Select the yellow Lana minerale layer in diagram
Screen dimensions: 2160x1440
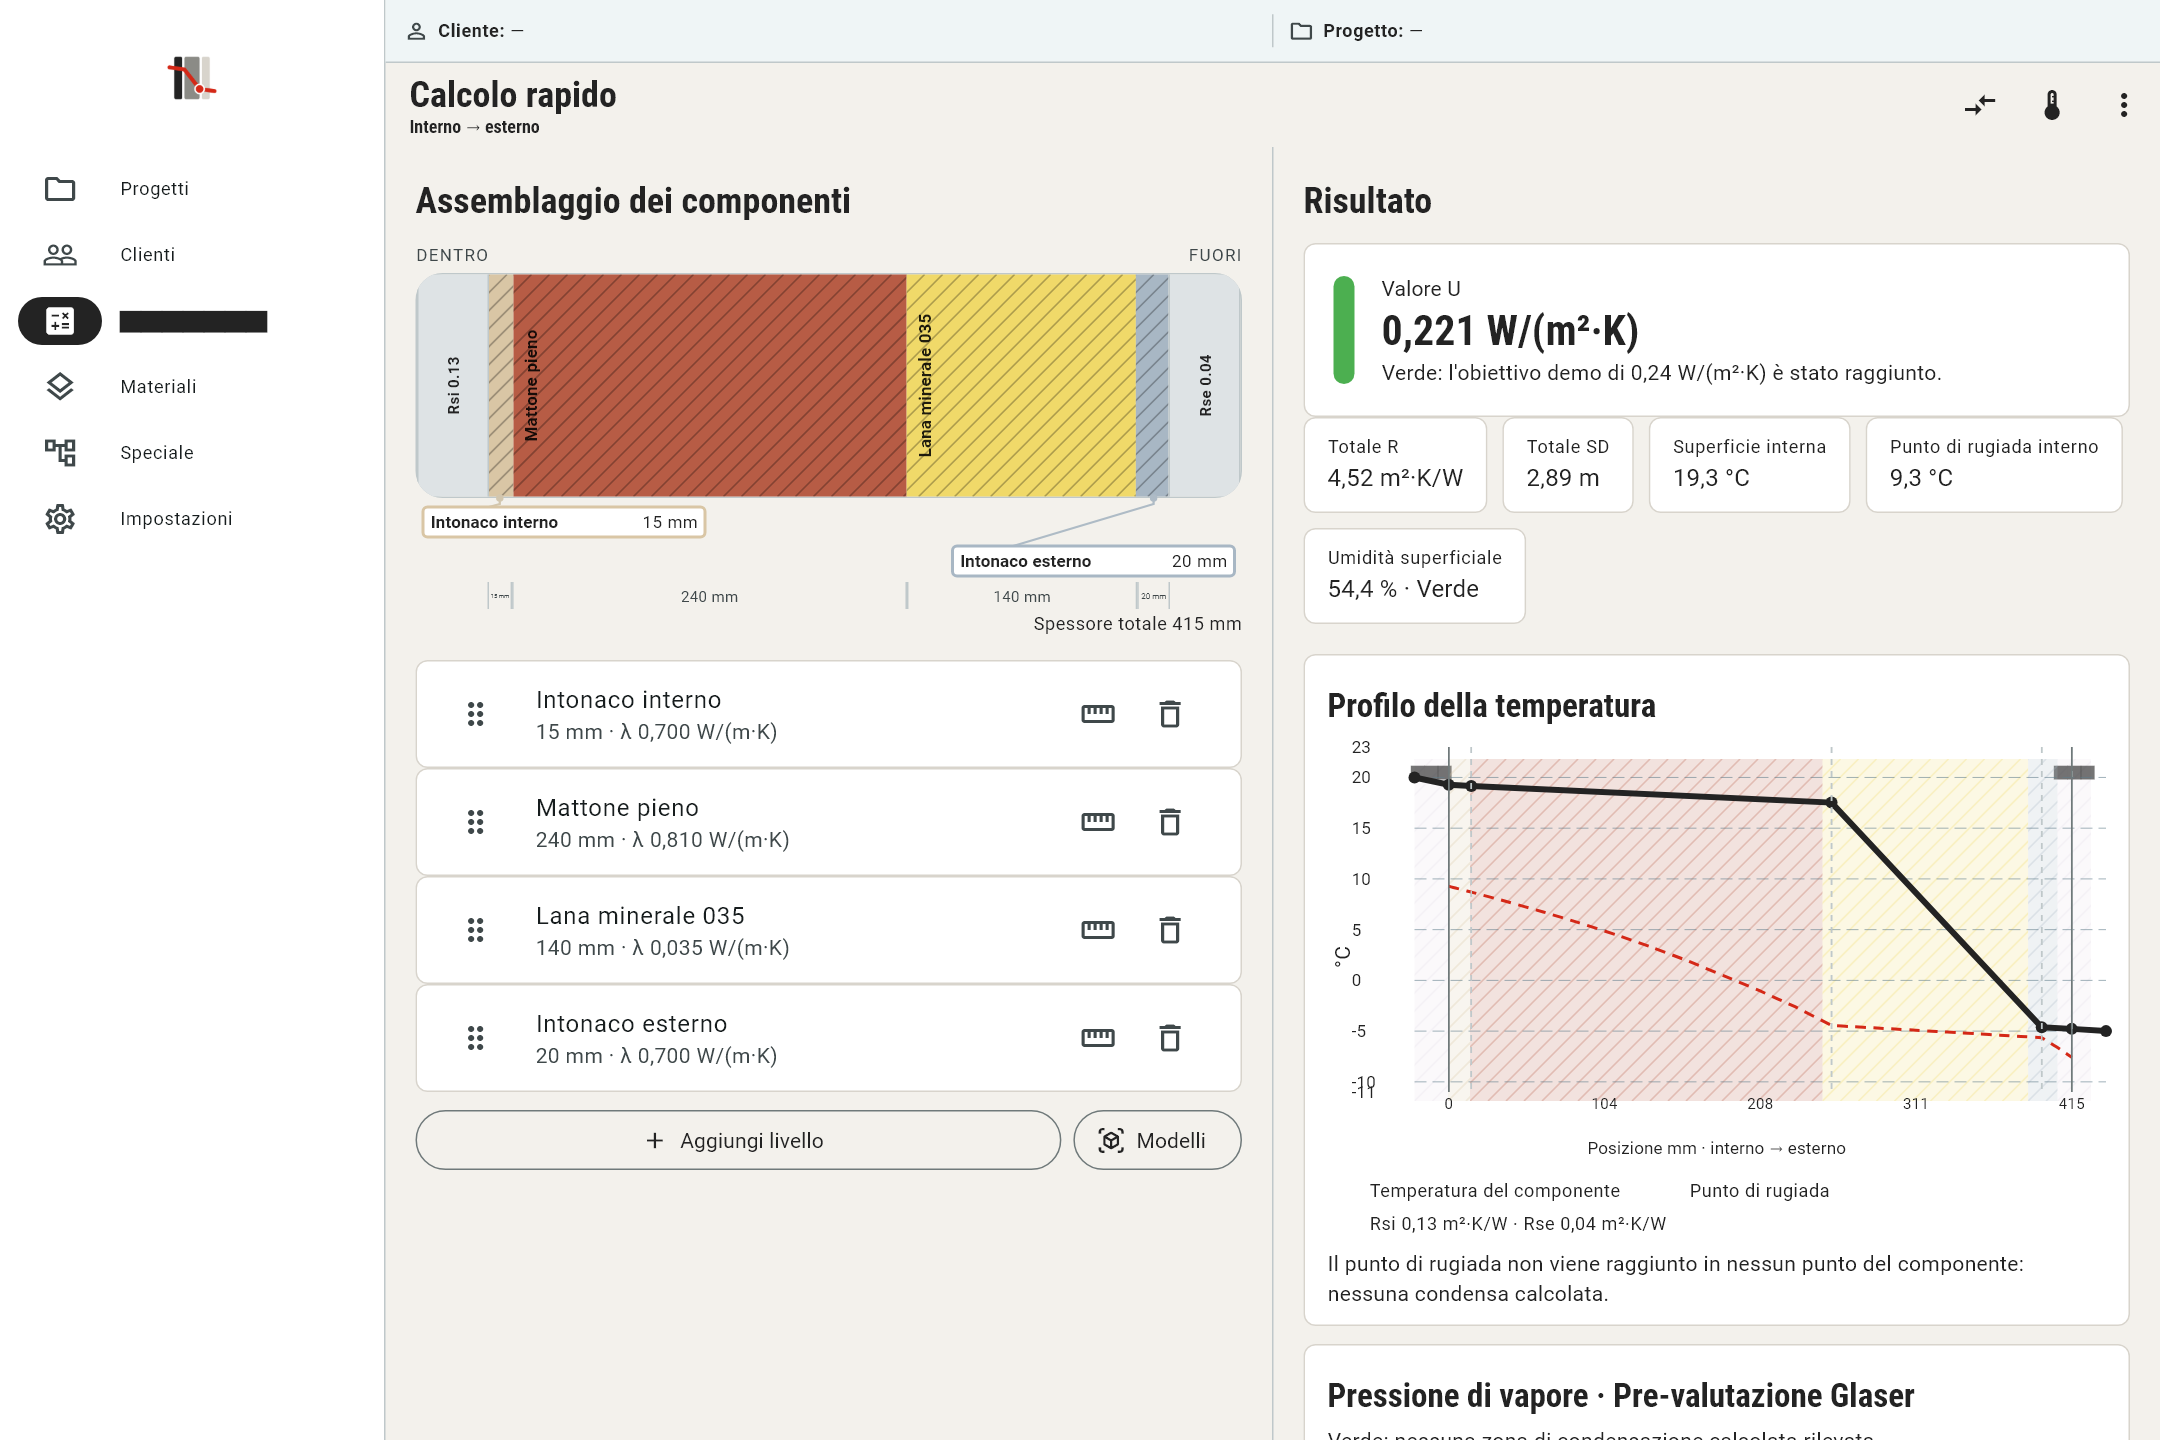[1021, 386]
